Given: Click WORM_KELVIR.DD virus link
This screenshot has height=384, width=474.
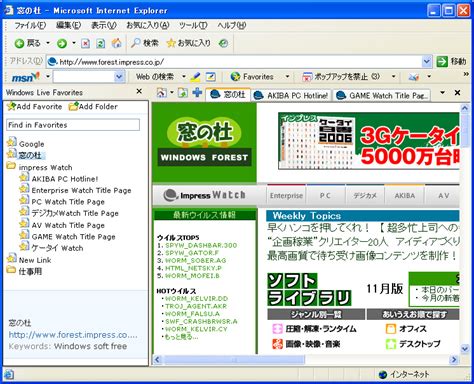Looking at the screenshot, I should coord(196,299).
